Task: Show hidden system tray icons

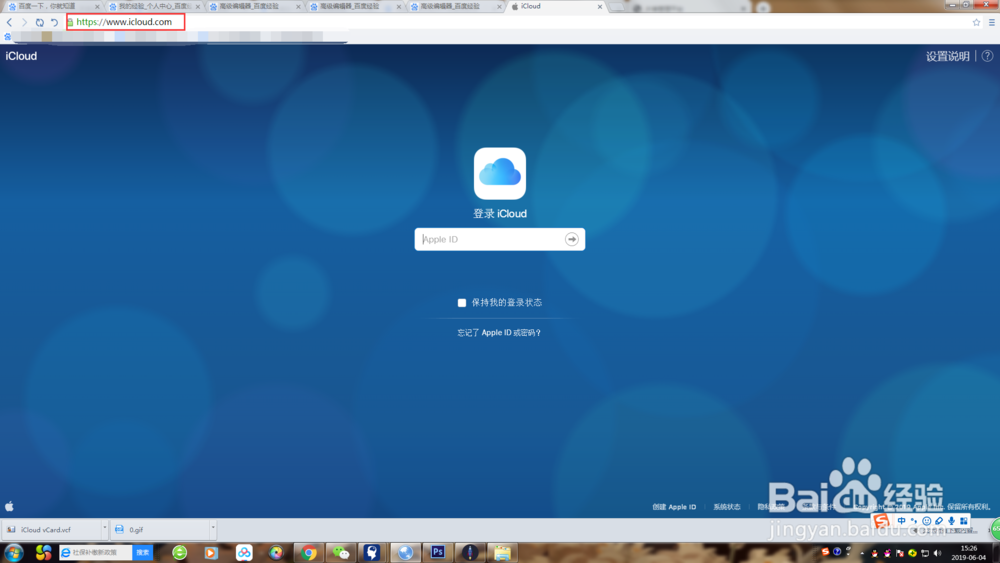Action: click(x=862, y=553)
